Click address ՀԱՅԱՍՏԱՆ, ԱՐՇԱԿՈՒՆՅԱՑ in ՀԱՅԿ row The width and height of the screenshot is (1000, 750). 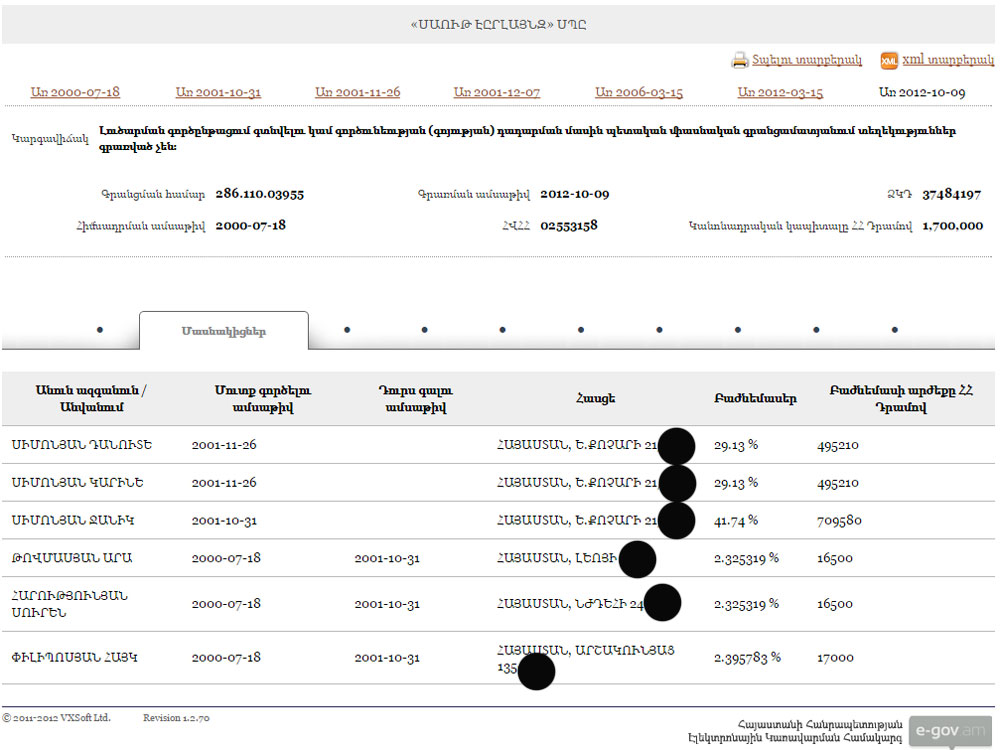pos(585,658)
